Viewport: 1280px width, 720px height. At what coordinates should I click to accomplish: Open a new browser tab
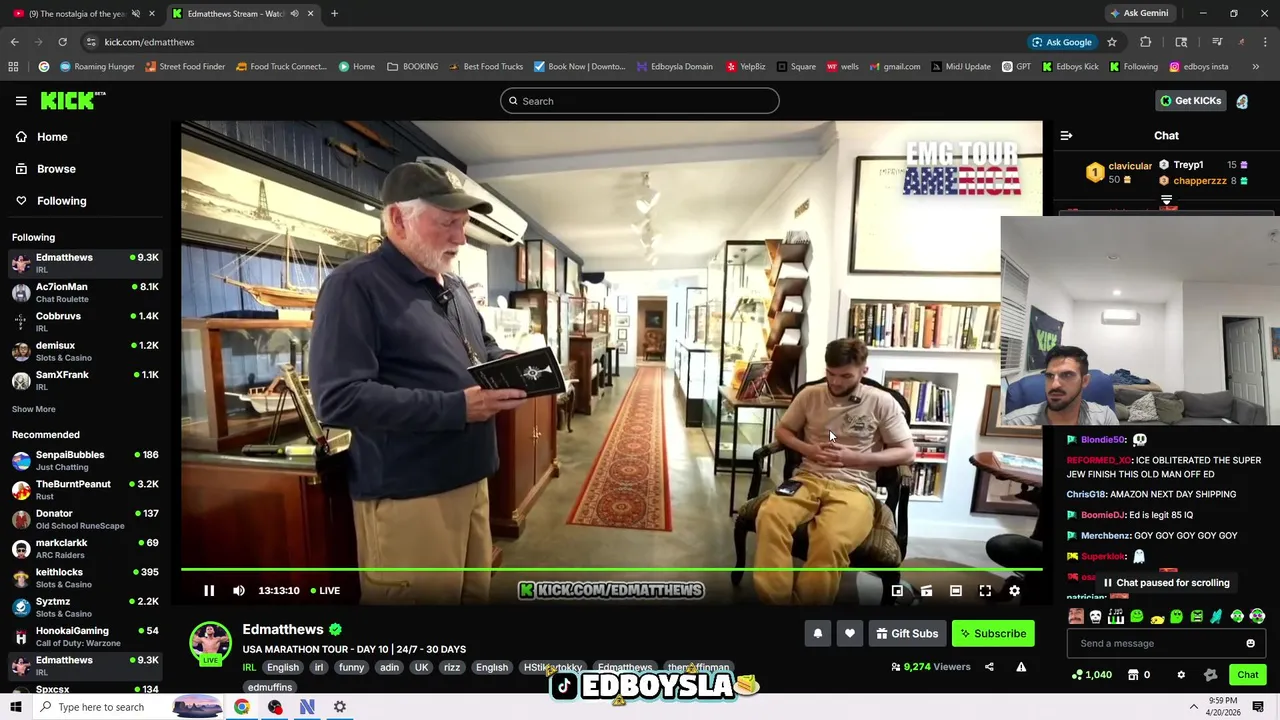pyautogui.click(x=334, y=14)
